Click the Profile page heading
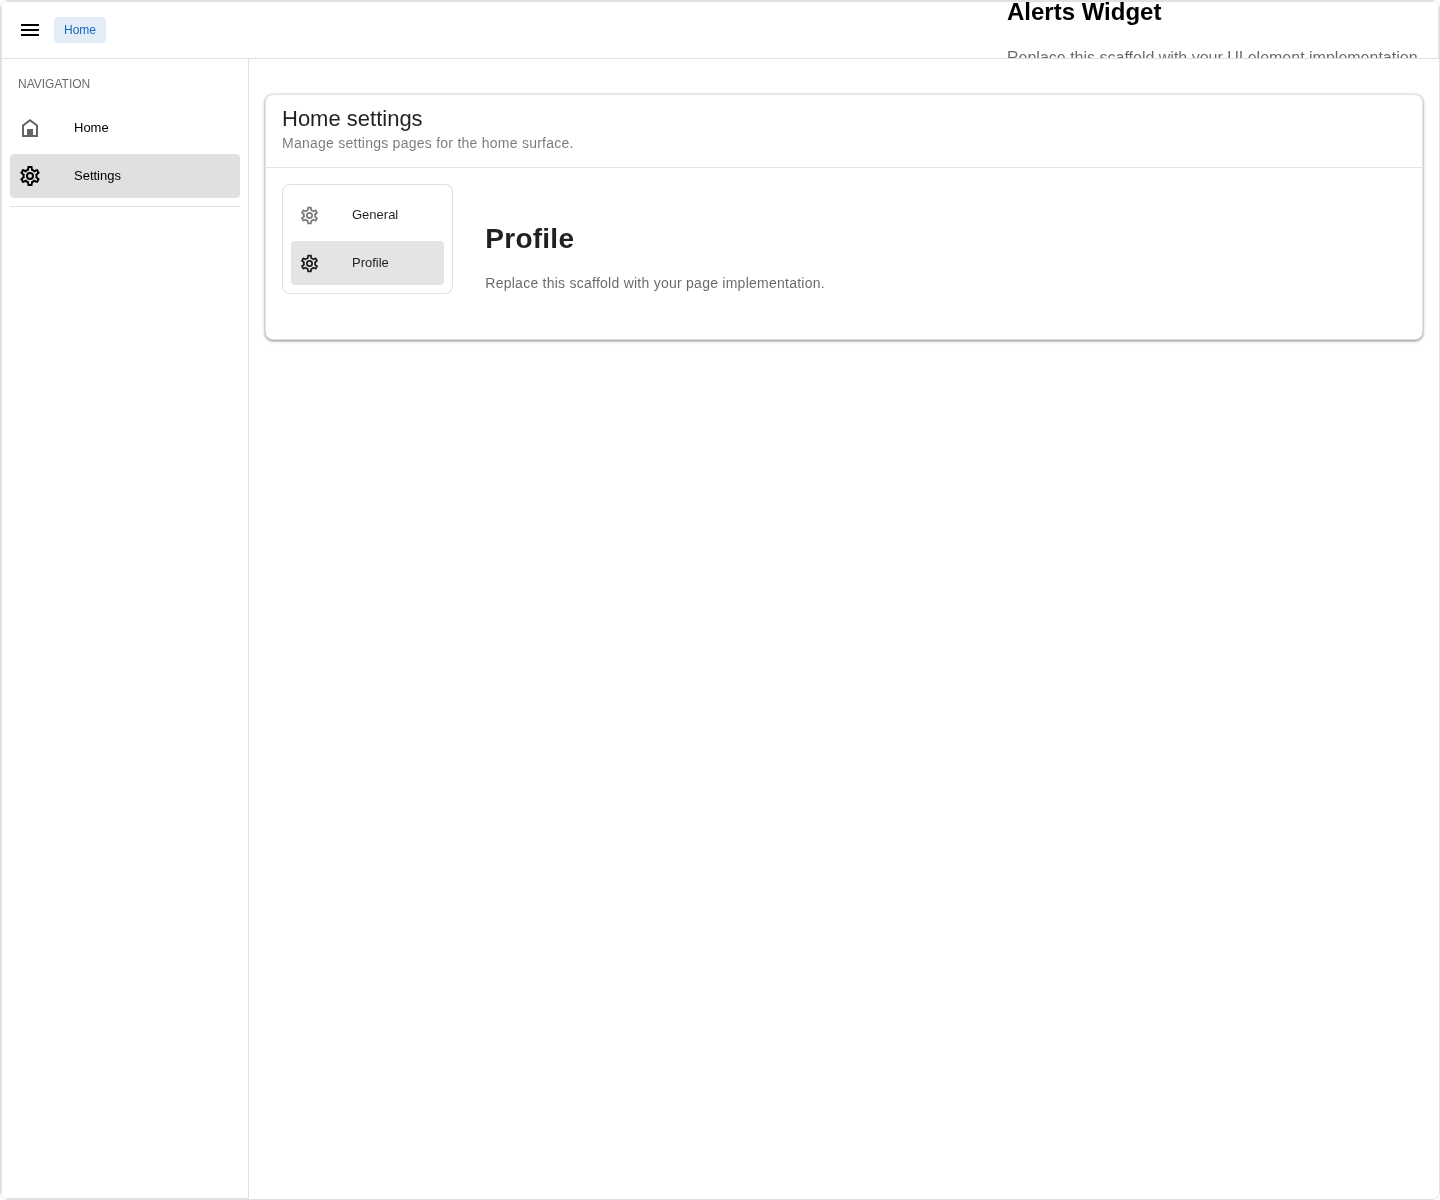Image resolution: width=1440 pixels, height=1200 pixels. point(529,239)
